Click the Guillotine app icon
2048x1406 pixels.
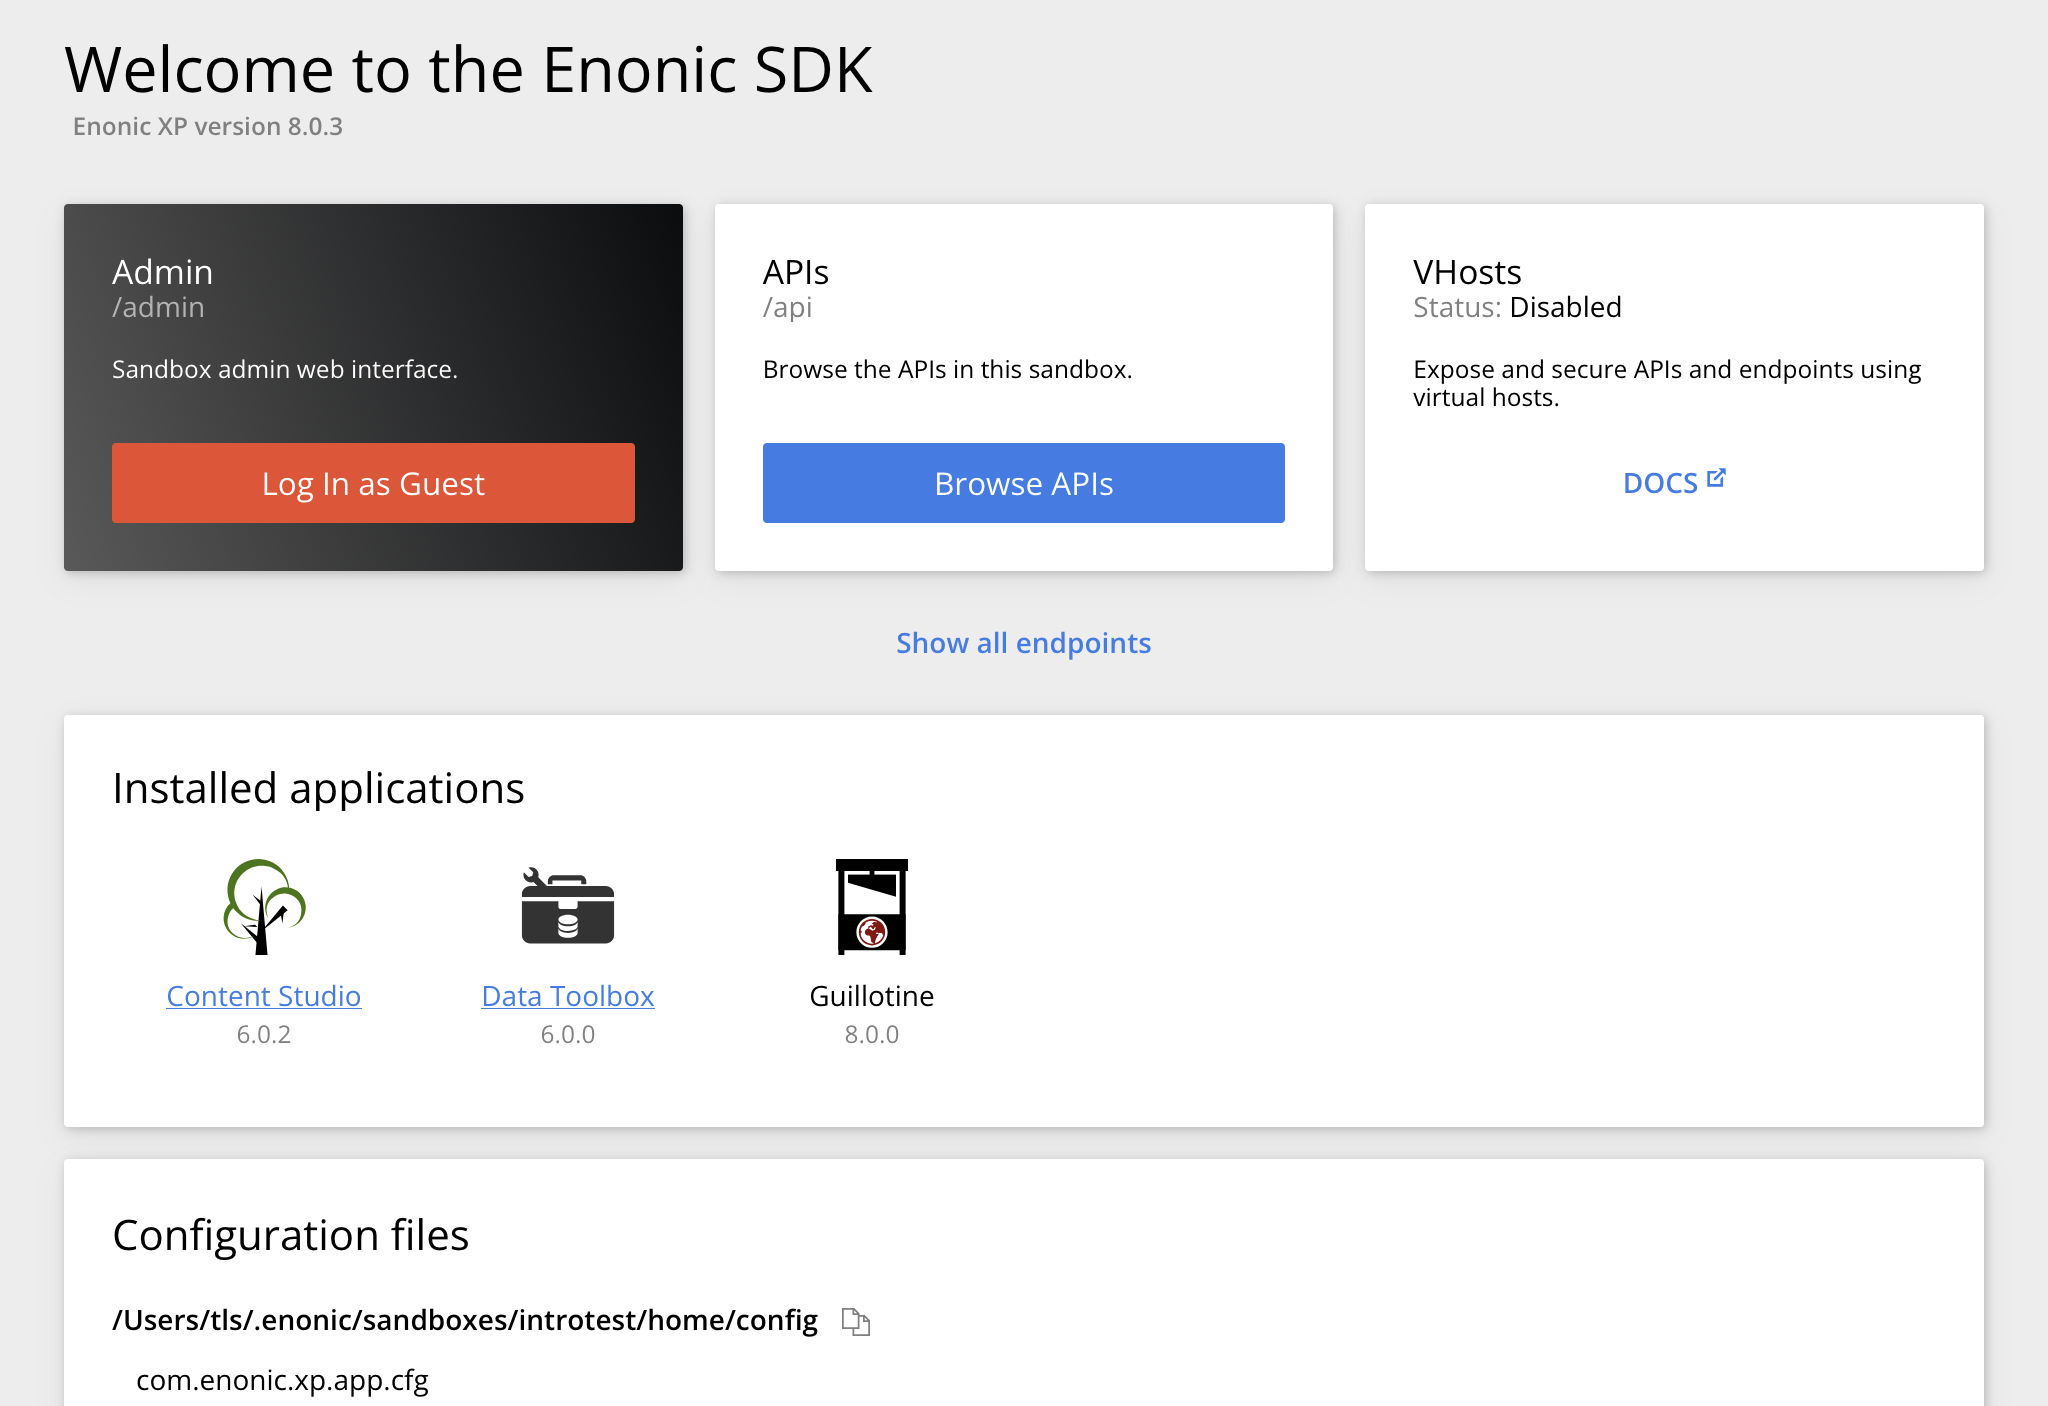872,906
